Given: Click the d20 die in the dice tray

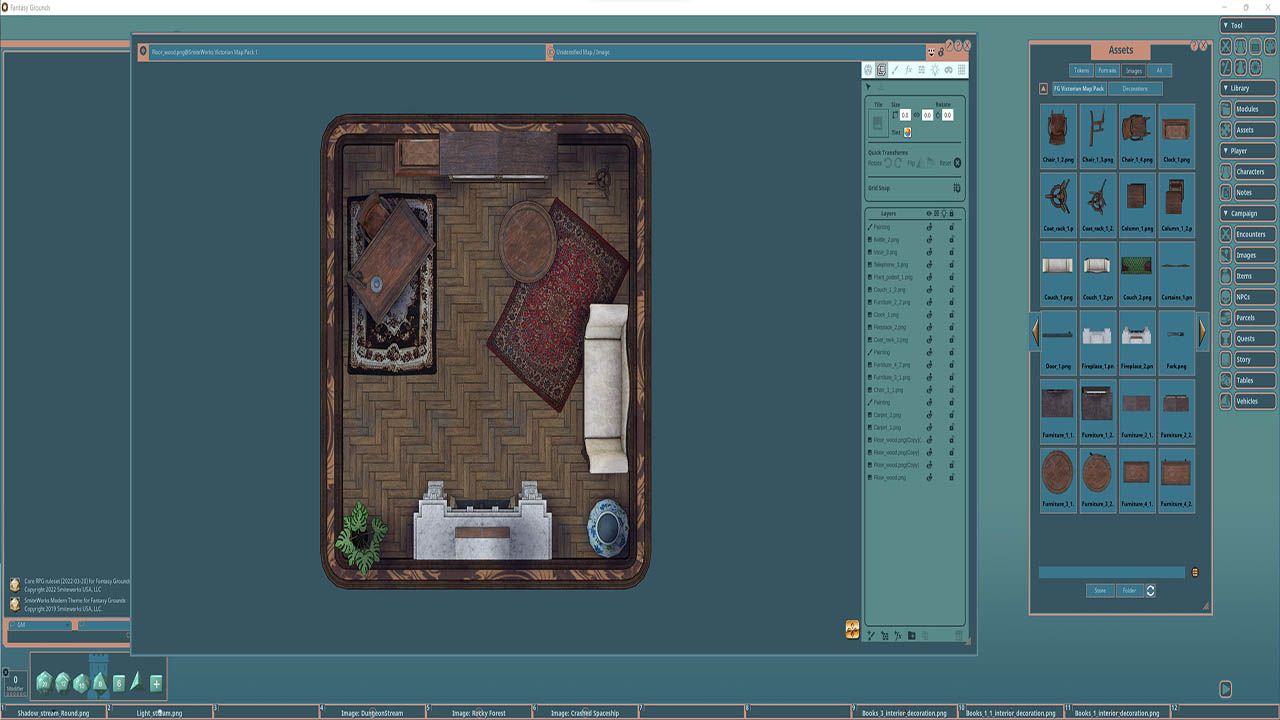Looking at the screenshot, I should click(x=44, y=682).
